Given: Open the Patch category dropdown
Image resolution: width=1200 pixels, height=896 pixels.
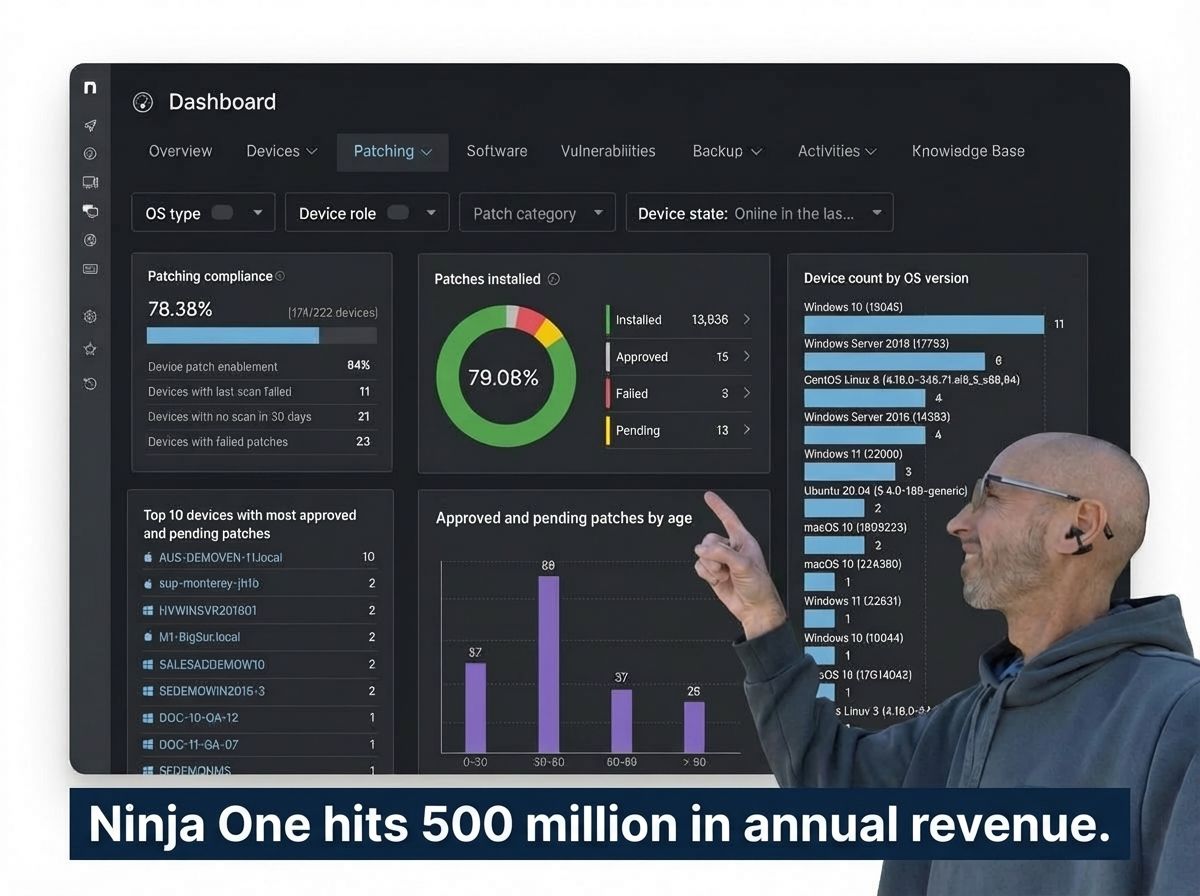Looking at the screenshot, I should (x=537, y=213).
